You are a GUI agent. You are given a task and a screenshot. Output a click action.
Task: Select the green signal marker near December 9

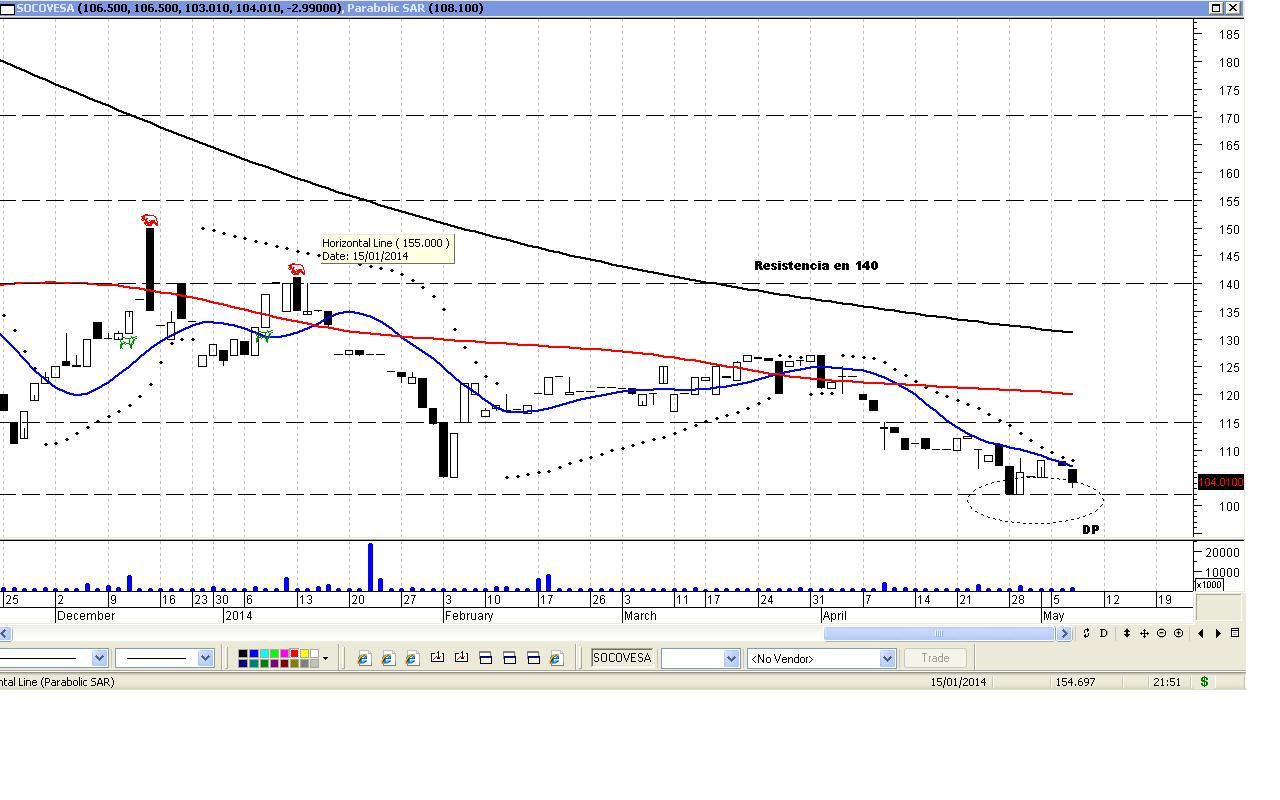(128, 342)
